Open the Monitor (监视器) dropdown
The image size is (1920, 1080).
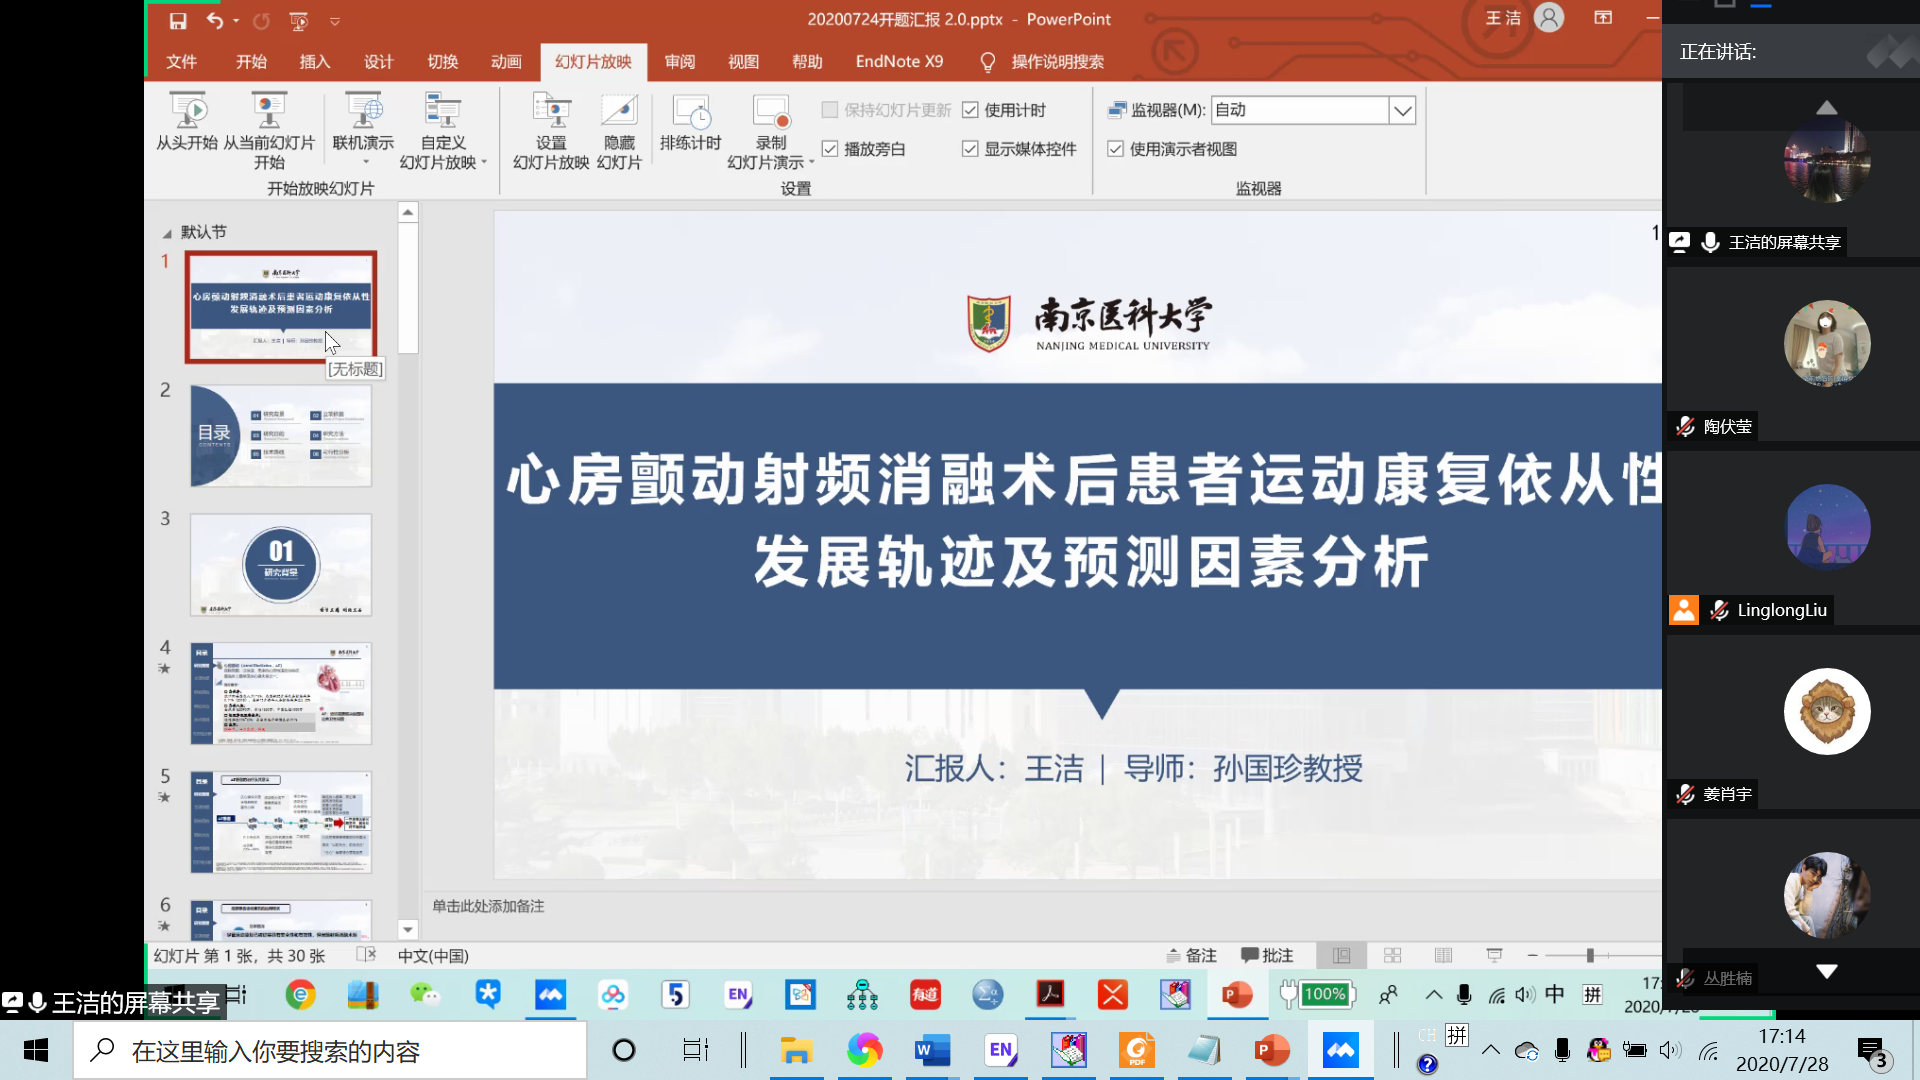point(1402,110)
